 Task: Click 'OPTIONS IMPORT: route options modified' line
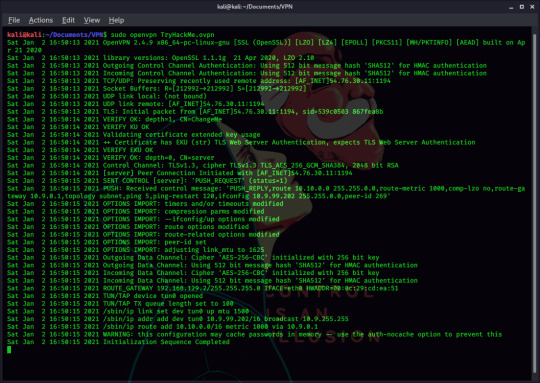click(x=128, y=227)
